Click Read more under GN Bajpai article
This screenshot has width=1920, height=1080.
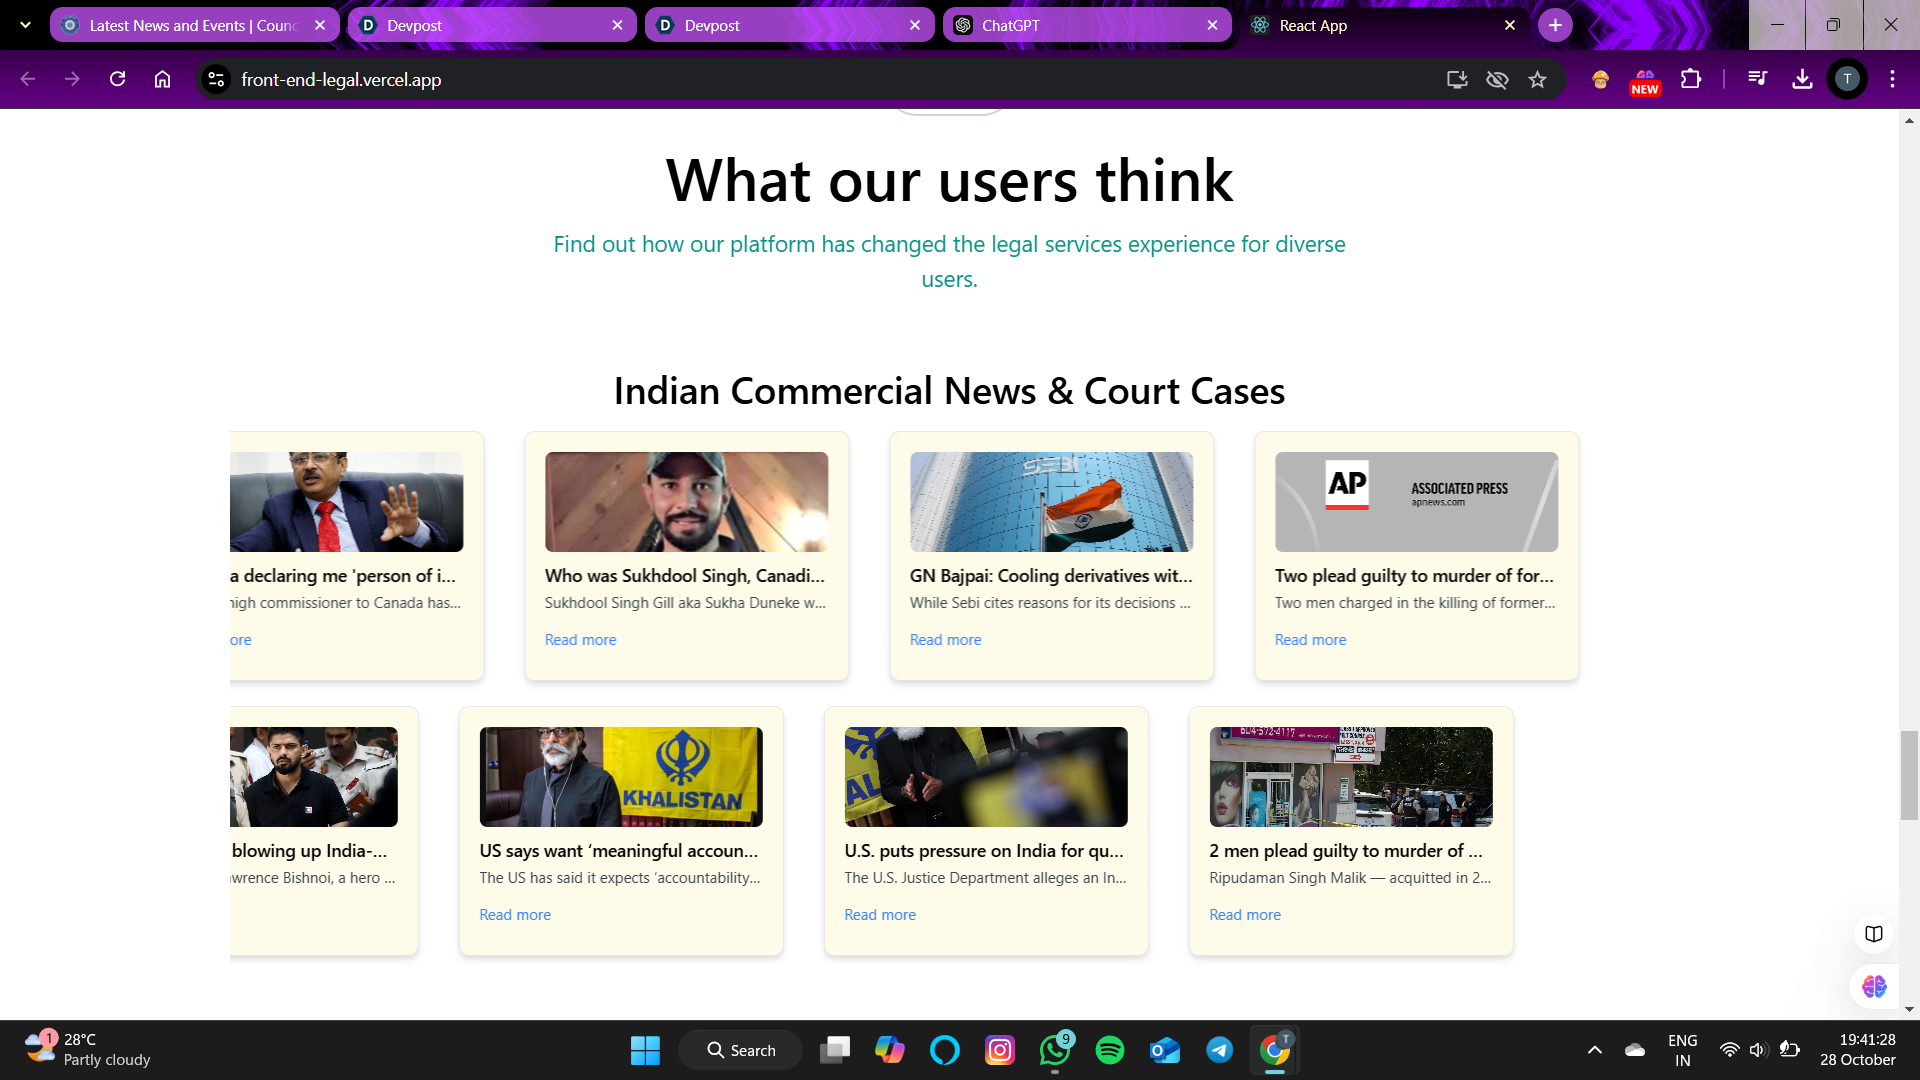pyautogui.click(x=945, y=640)
